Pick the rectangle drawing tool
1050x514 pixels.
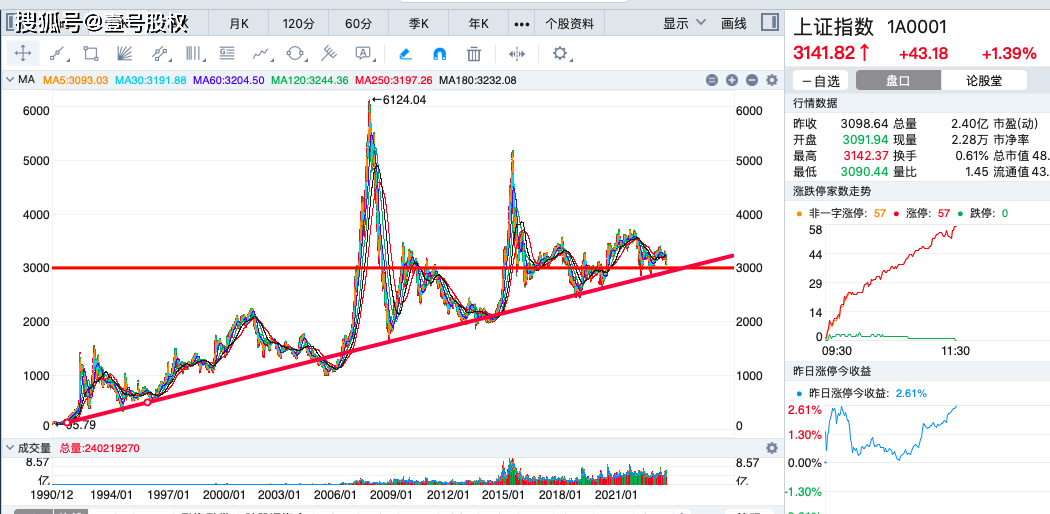[91, 54]
